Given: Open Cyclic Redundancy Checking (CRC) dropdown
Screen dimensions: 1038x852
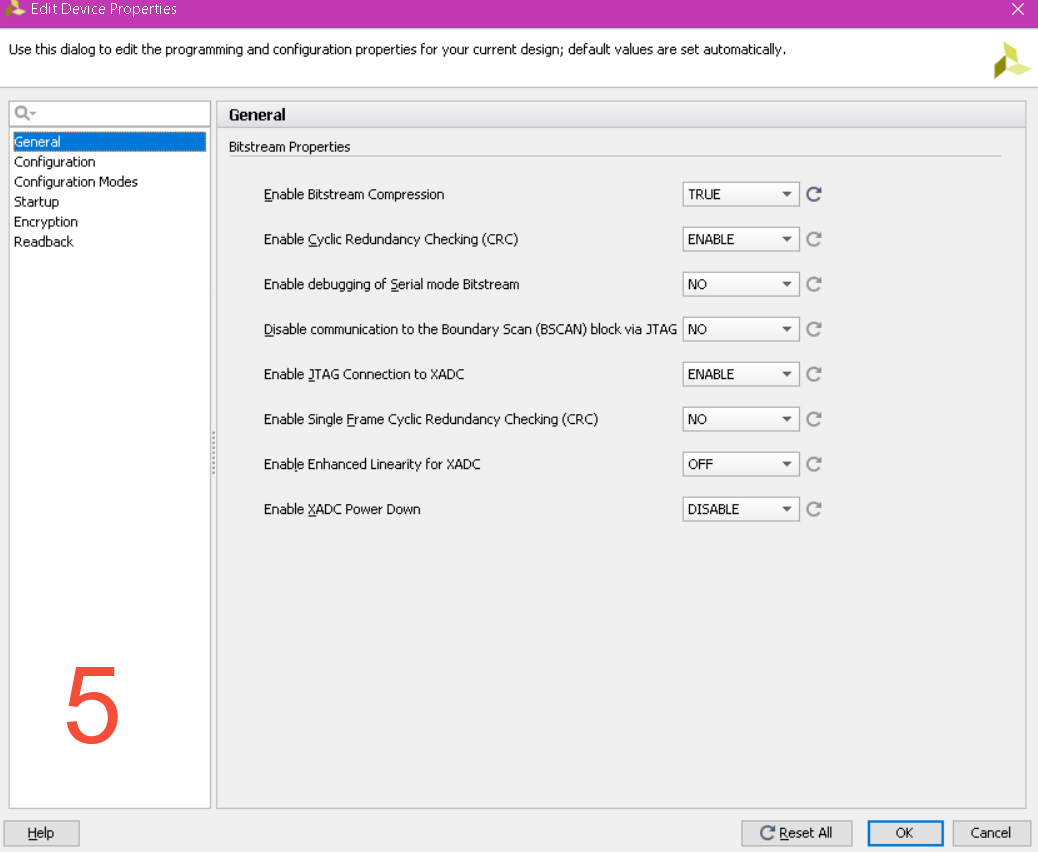Looking at the screenshot, I should tap(741, 239).
